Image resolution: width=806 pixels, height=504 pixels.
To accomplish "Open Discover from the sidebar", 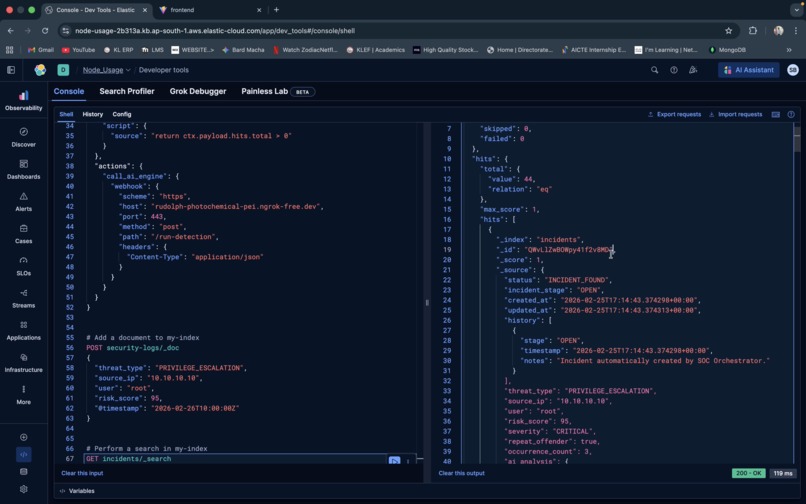I will (x=23, y=137).
